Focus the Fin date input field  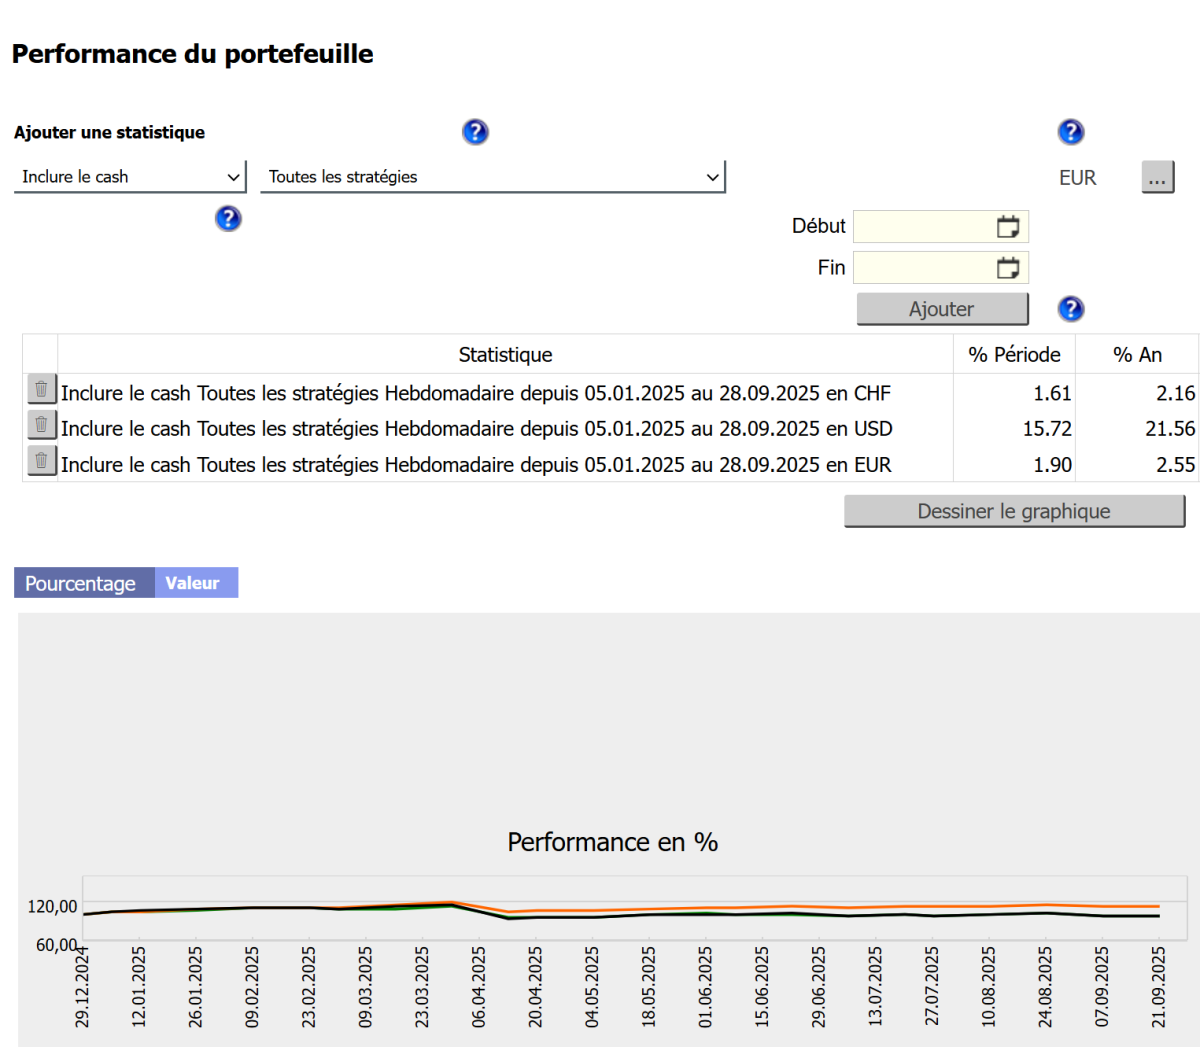pos(923,268)
